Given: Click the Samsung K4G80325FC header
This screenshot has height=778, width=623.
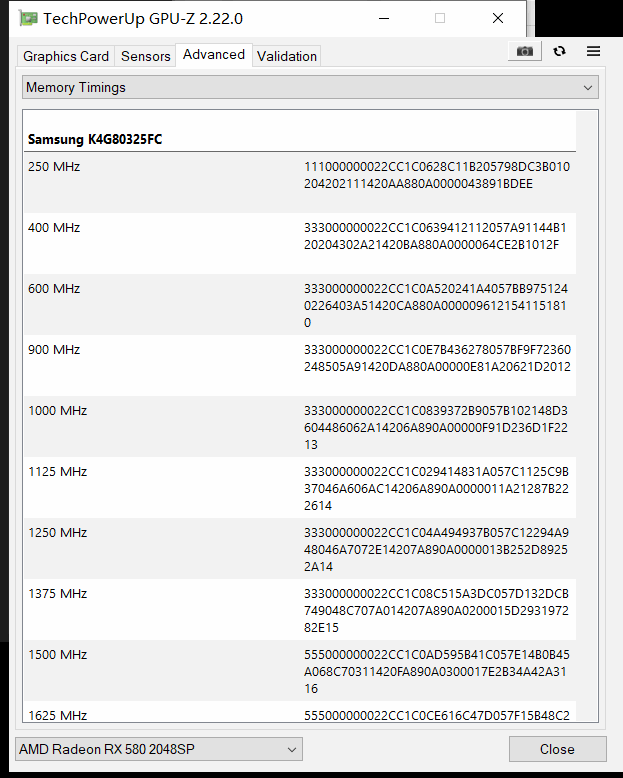Looking at the screenshot, I should [x=95, y=139].
